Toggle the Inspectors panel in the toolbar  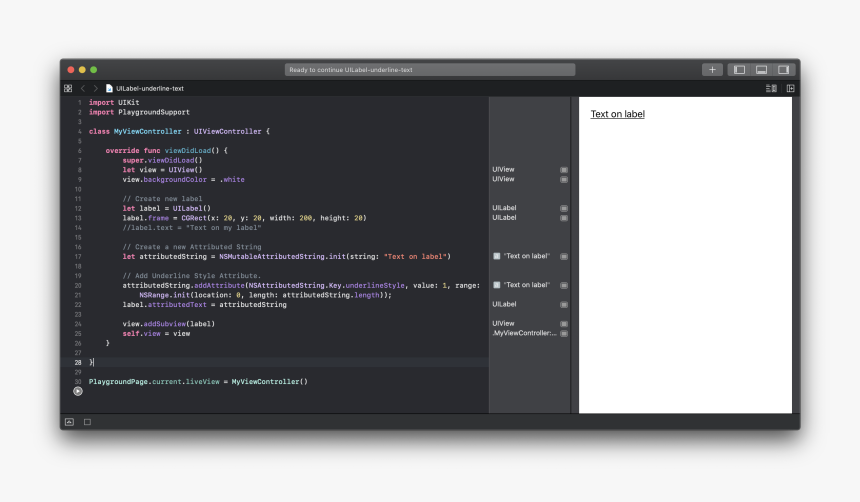coord(783,70)
